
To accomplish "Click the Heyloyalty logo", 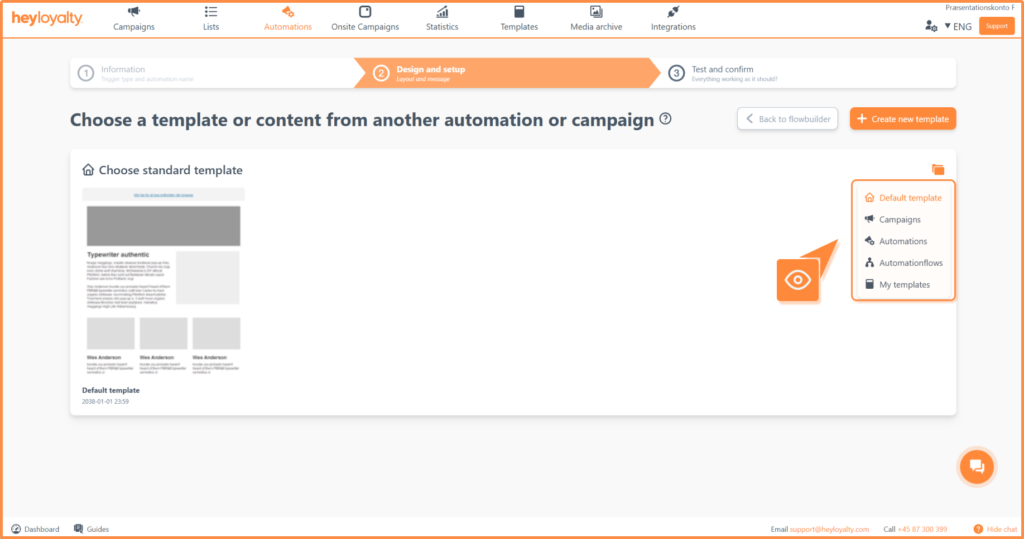I will 47,19.
